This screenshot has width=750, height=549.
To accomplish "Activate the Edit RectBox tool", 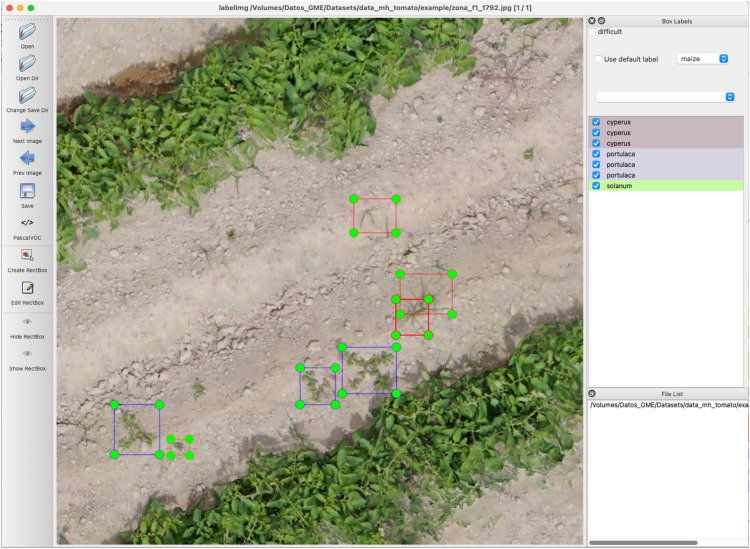I will pos(27,288).
